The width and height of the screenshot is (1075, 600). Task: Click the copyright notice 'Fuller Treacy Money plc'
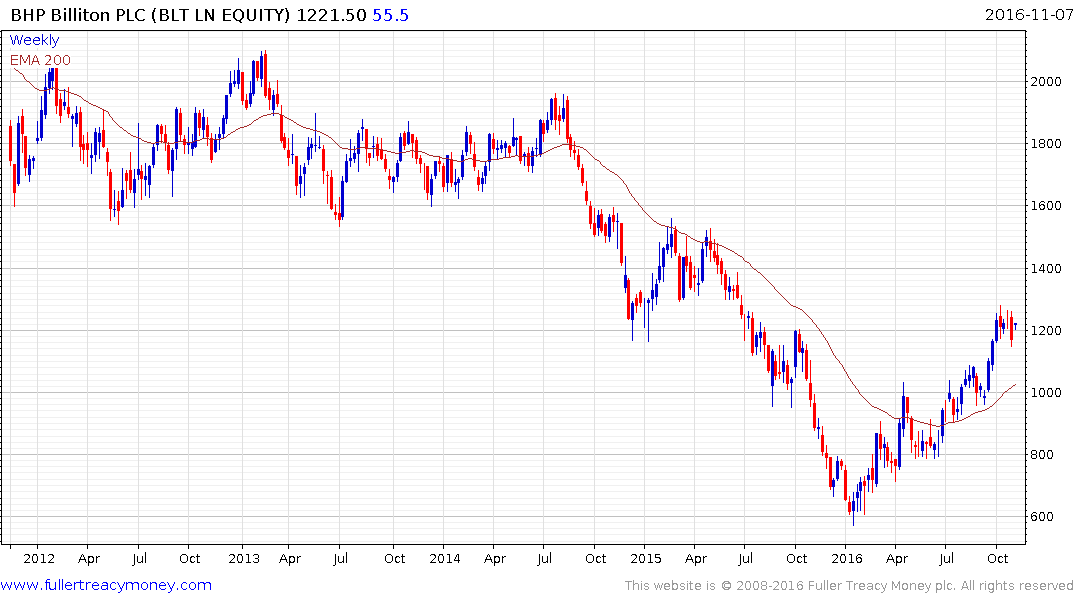(x=881, y=586)
